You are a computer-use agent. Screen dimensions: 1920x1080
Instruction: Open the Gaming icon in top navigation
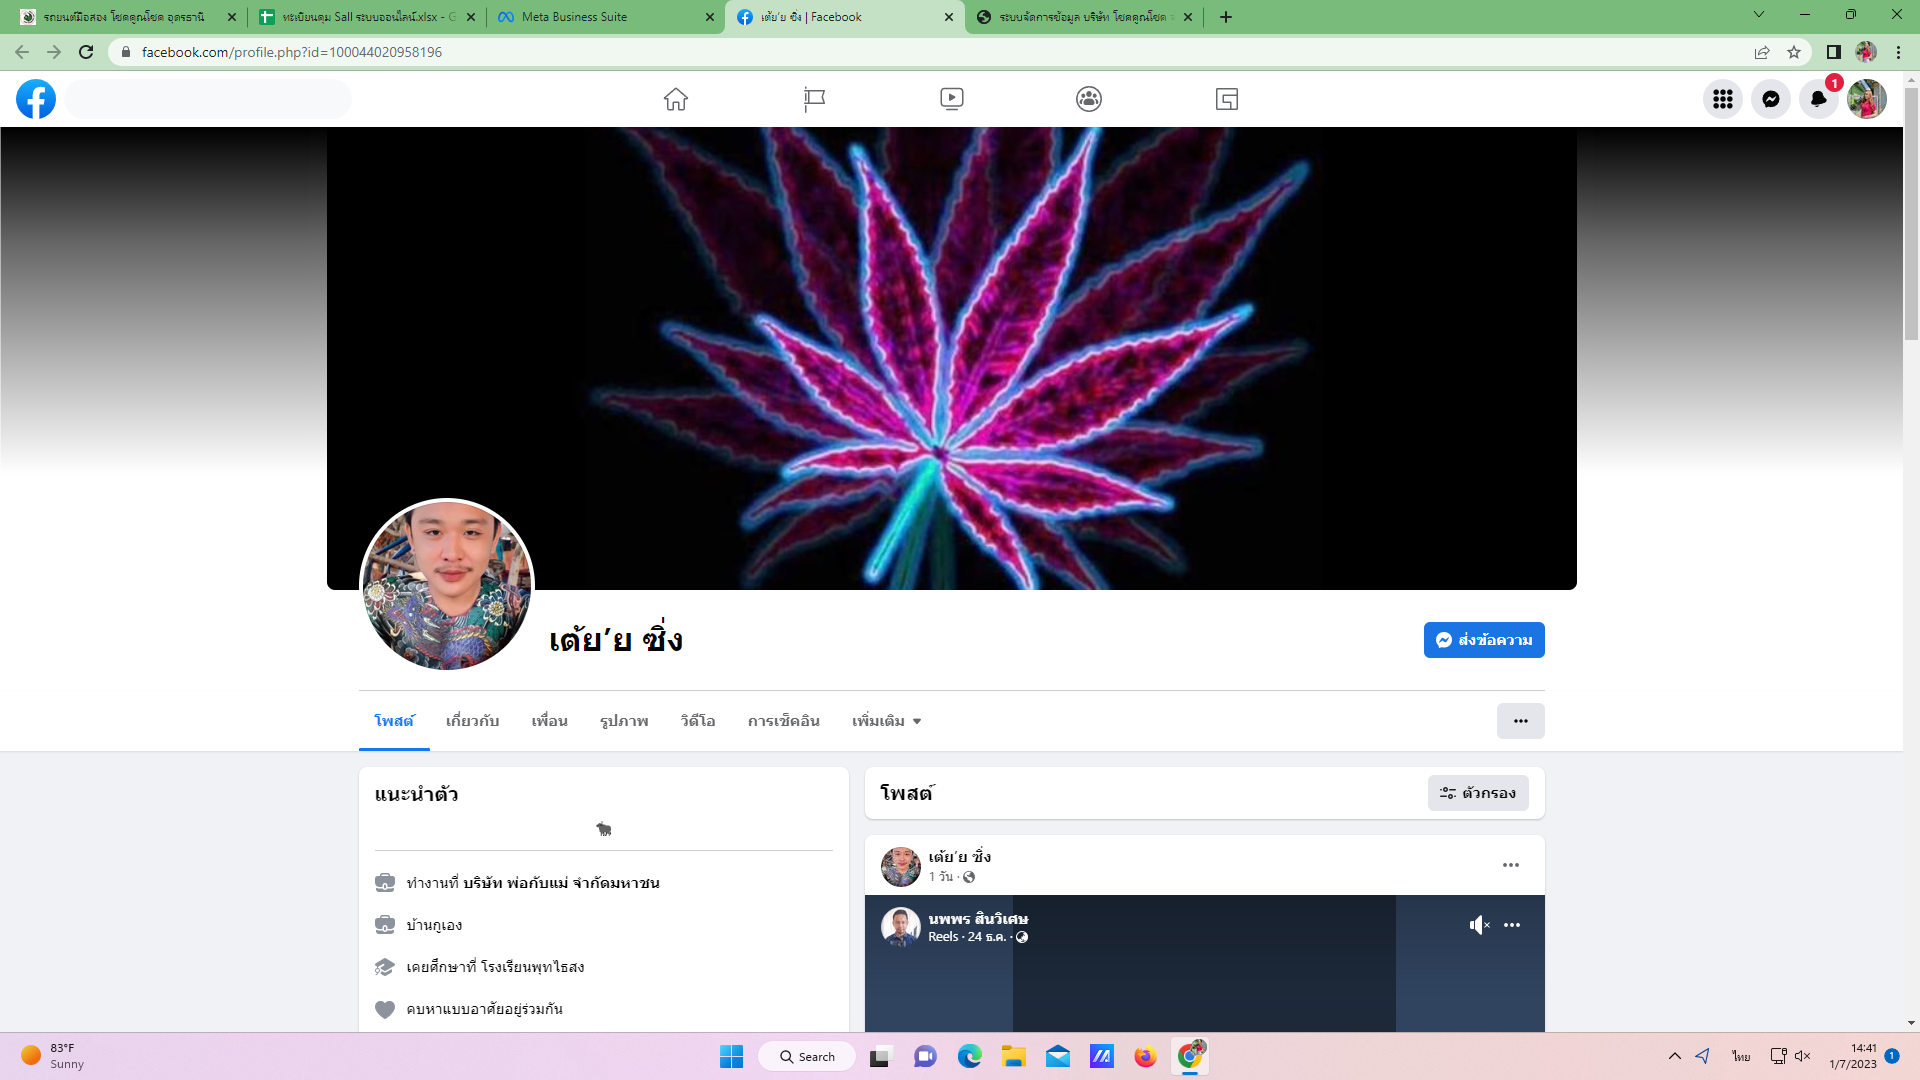(x=1227, y=99)
